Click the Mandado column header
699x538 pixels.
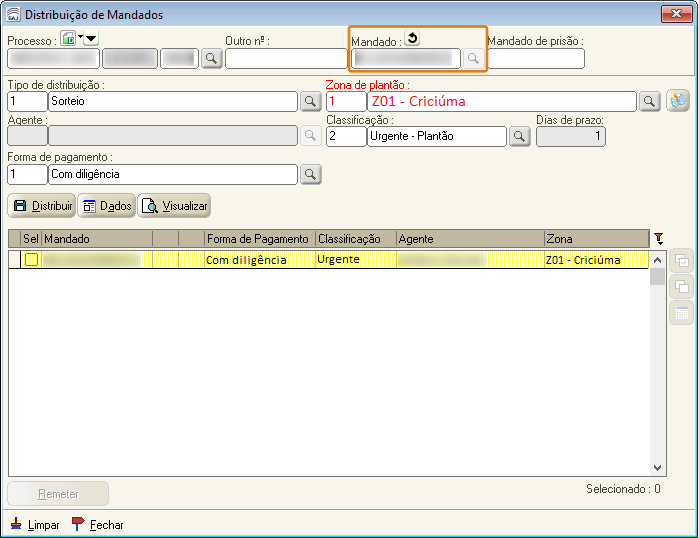point(97,239)
